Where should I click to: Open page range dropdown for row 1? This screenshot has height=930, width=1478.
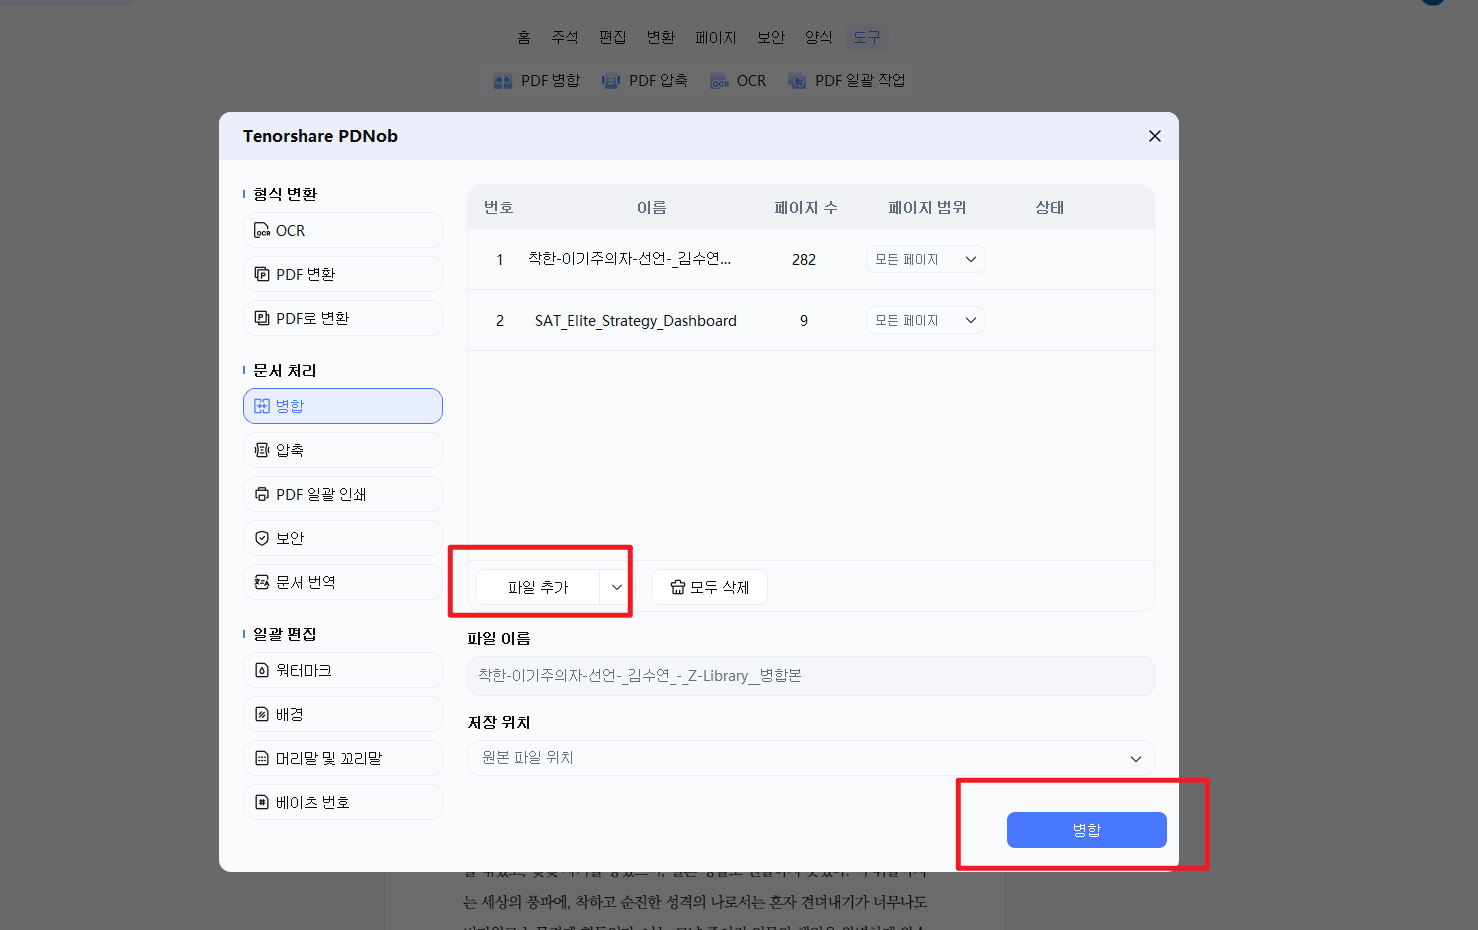926,259
